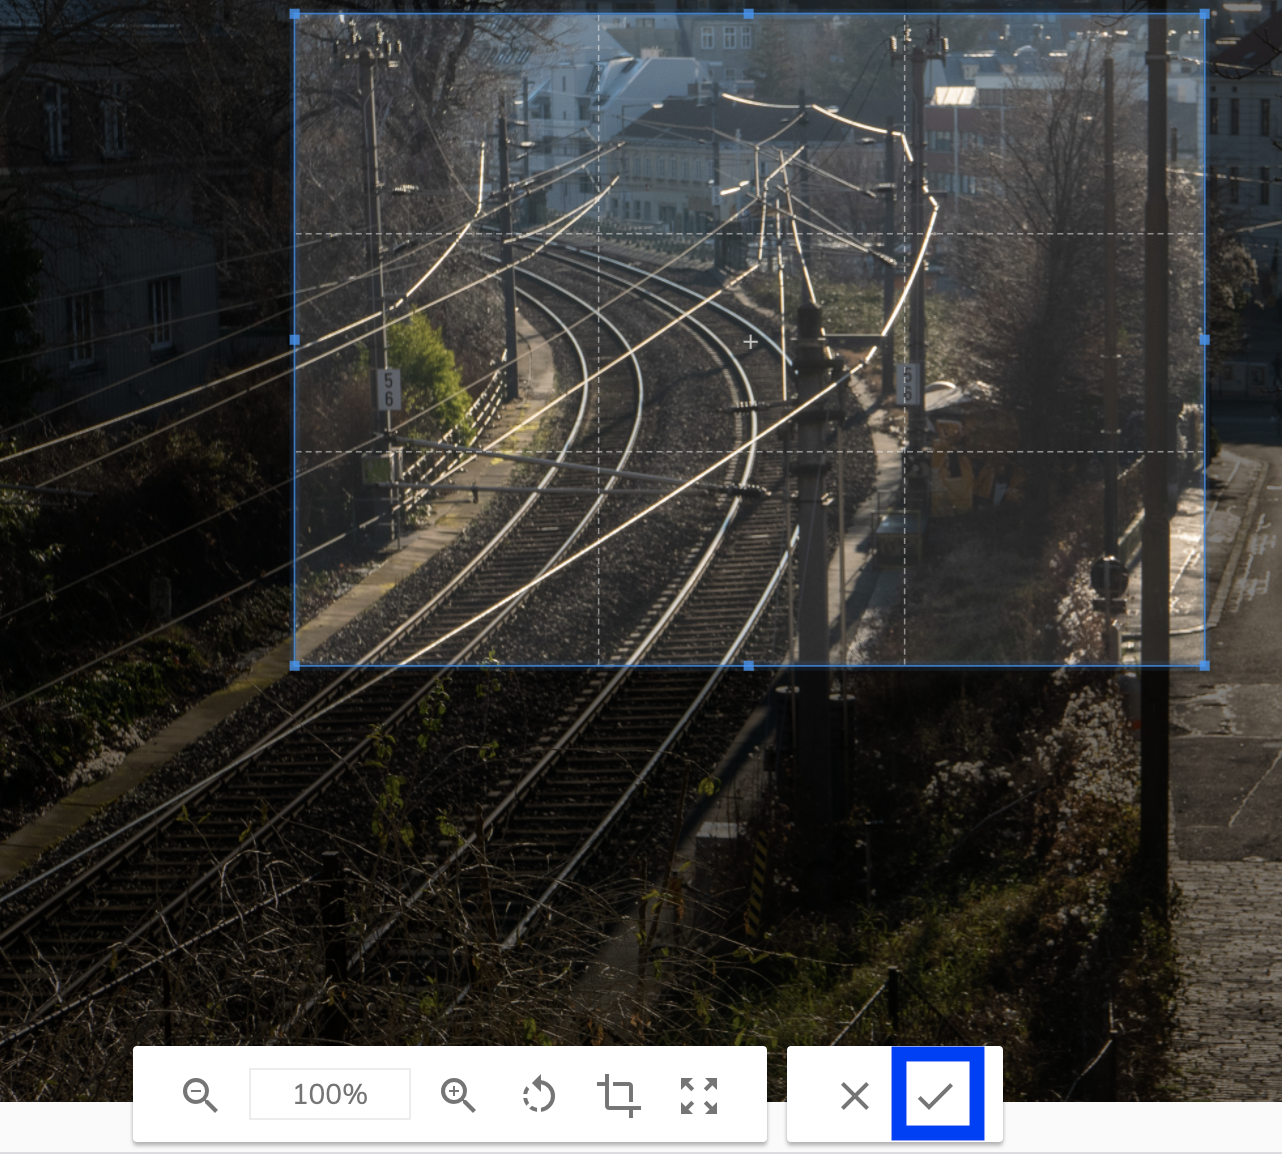
Task: Click the 100% zoom level field
Action: click(x=330, y=1095)
